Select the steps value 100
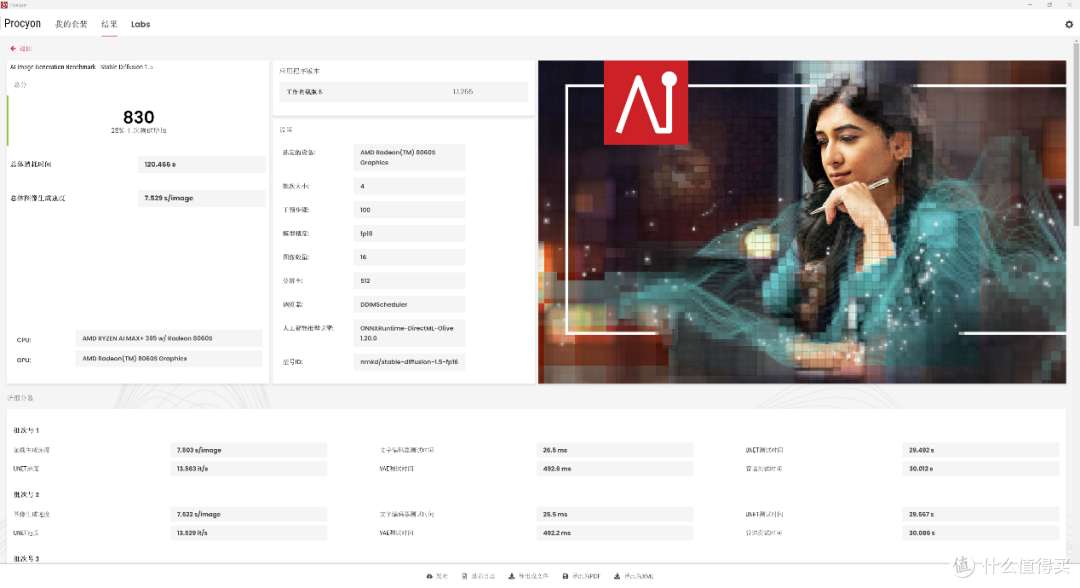 pyautogui.click(x=409, y=210)
